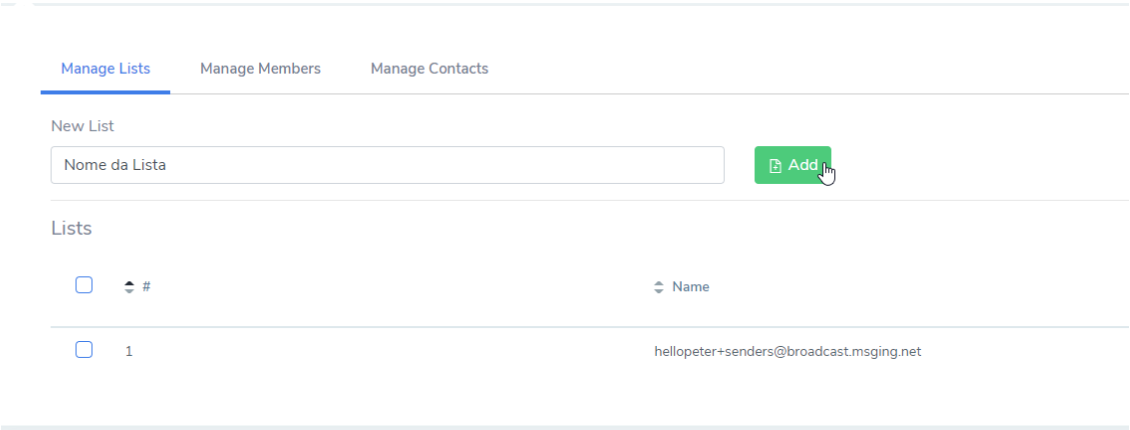The image size is (1130, 430).
Task: Sort lists by the # column header
Action: pyautogui.click(x=146, y=286)
